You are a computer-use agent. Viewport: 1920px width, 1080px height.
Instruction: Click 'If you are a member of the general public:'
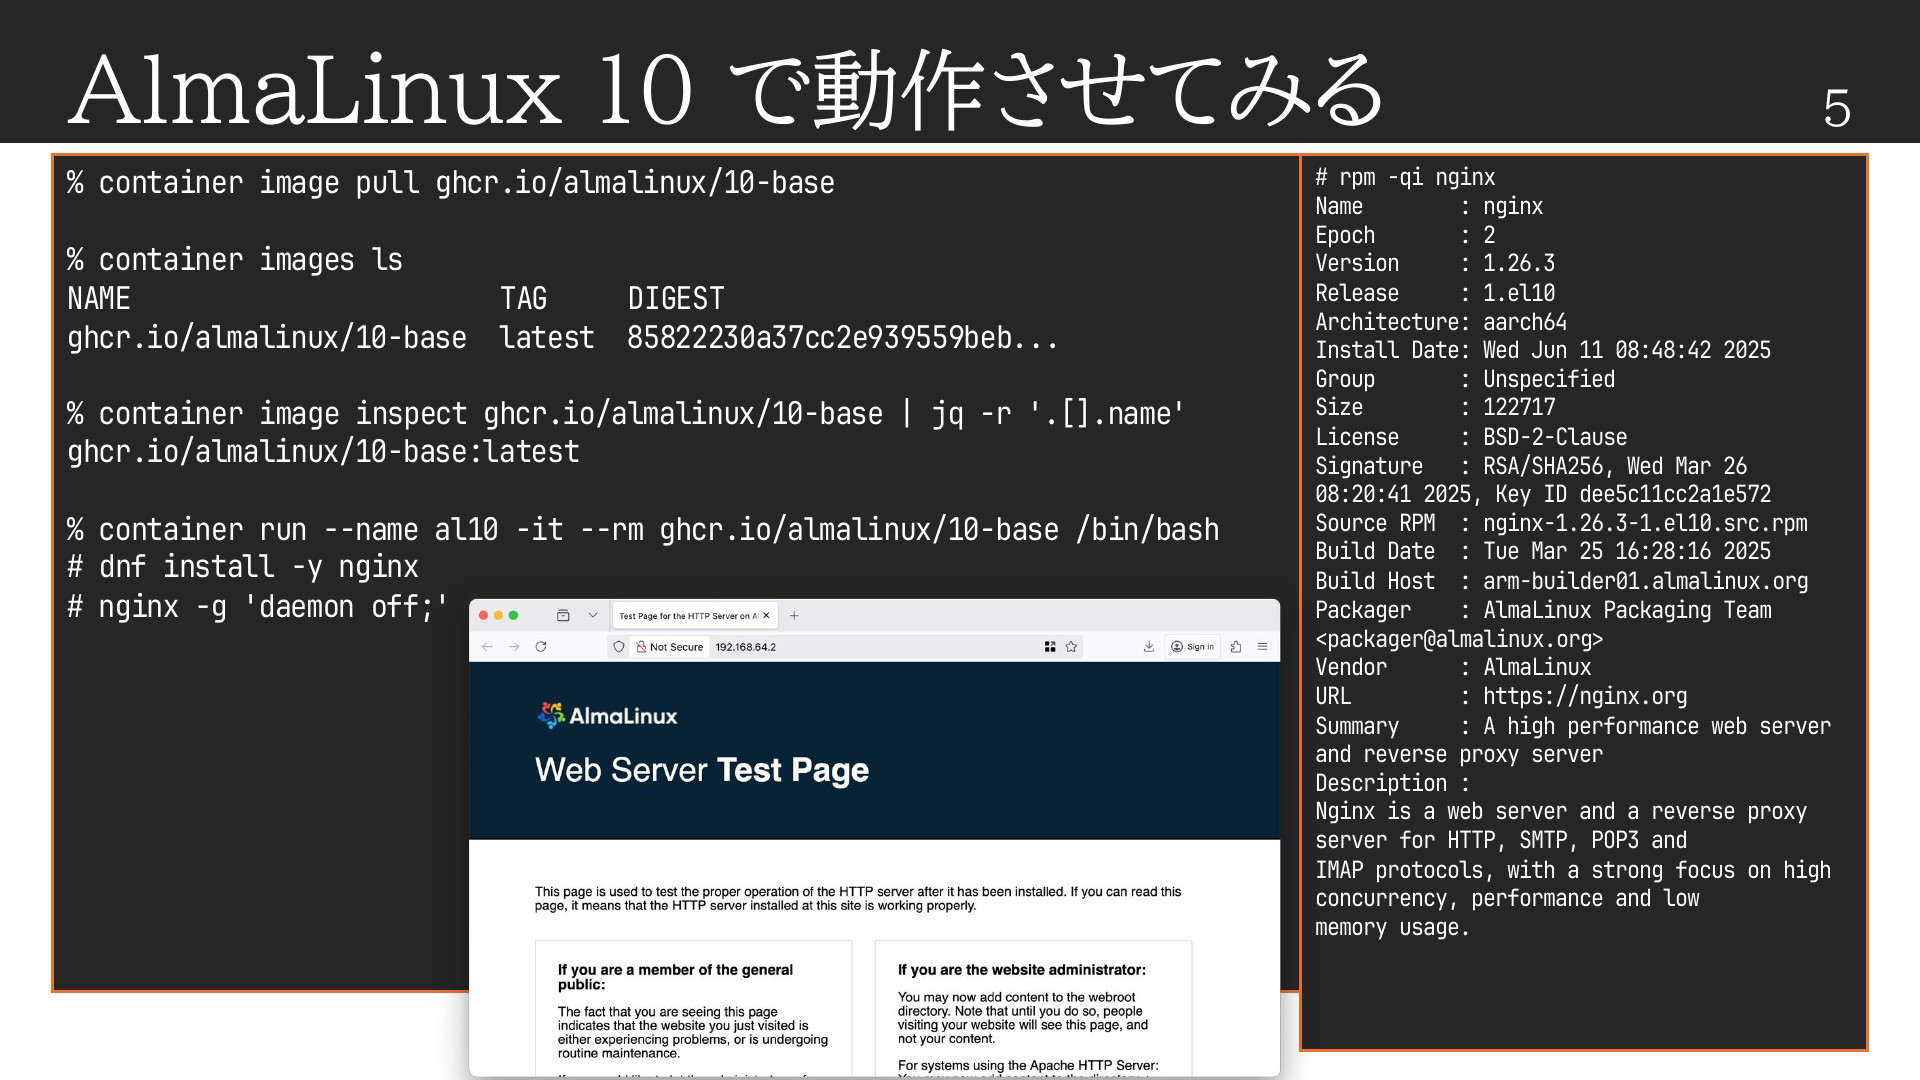(x=675, y=977)
